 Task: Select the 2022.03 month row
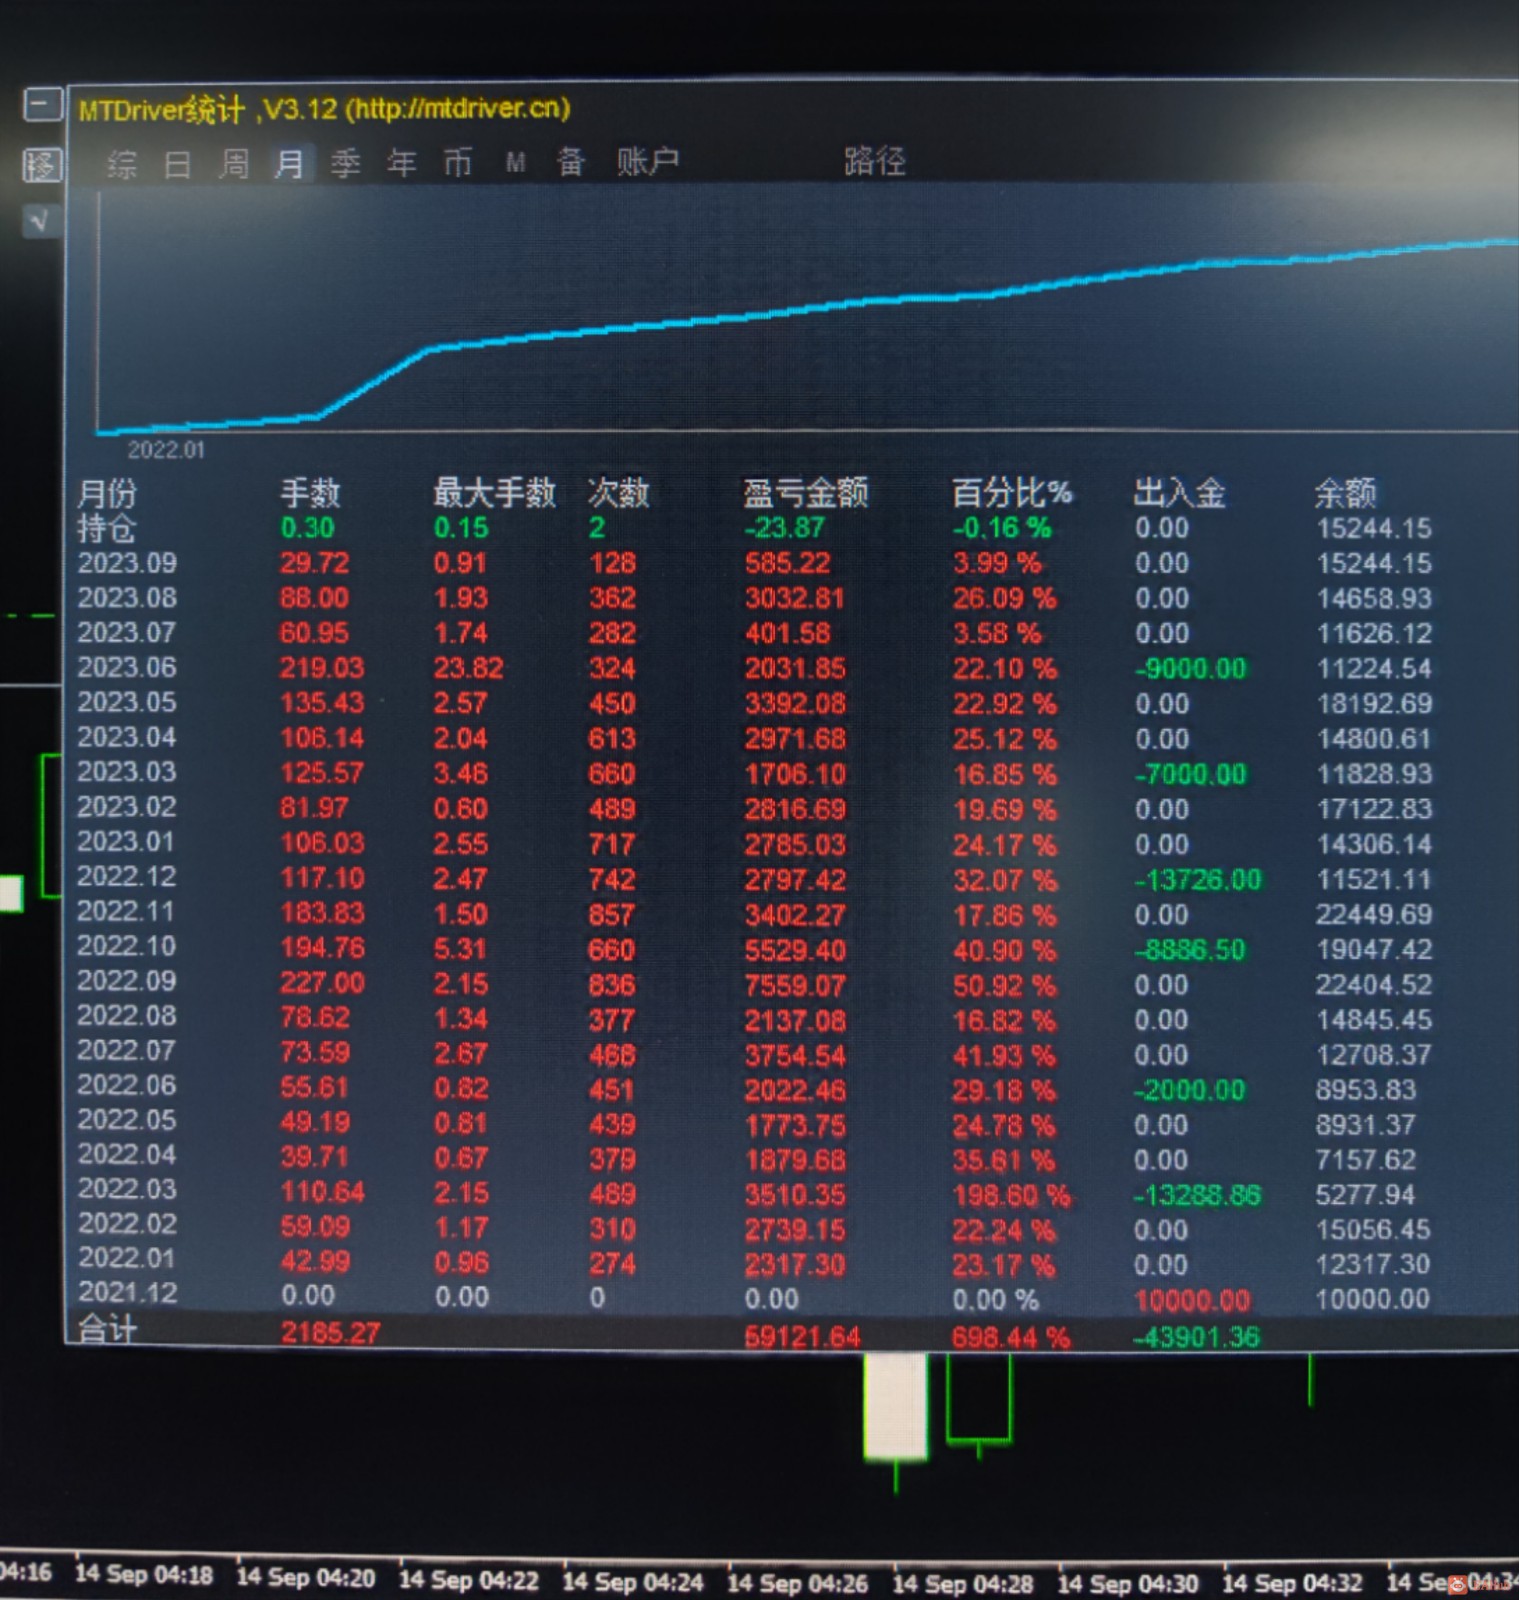point(755,1193)
